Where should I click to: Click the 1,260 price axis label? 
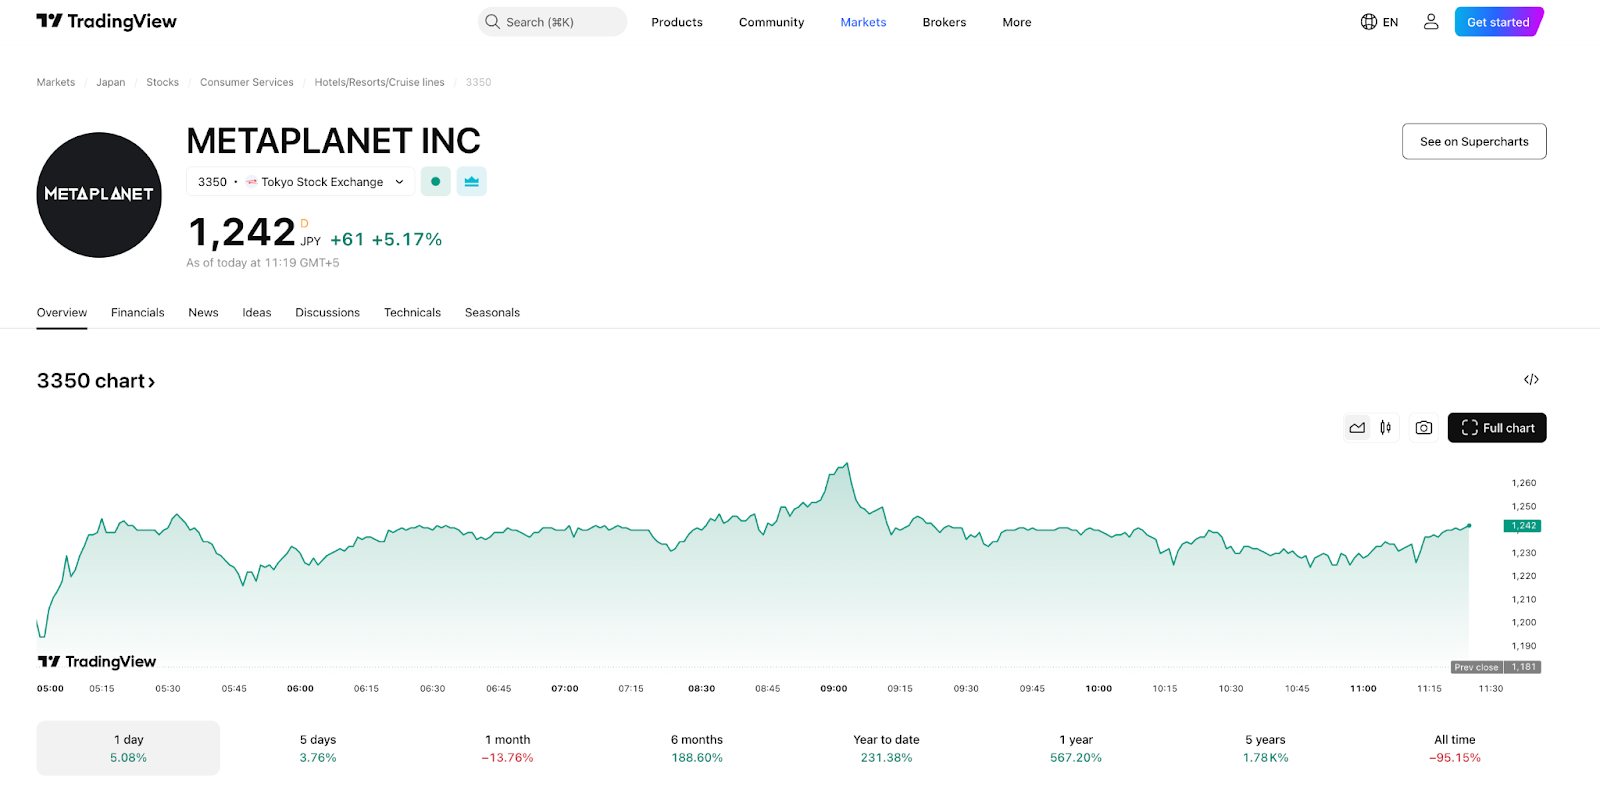click(1524, 483)
